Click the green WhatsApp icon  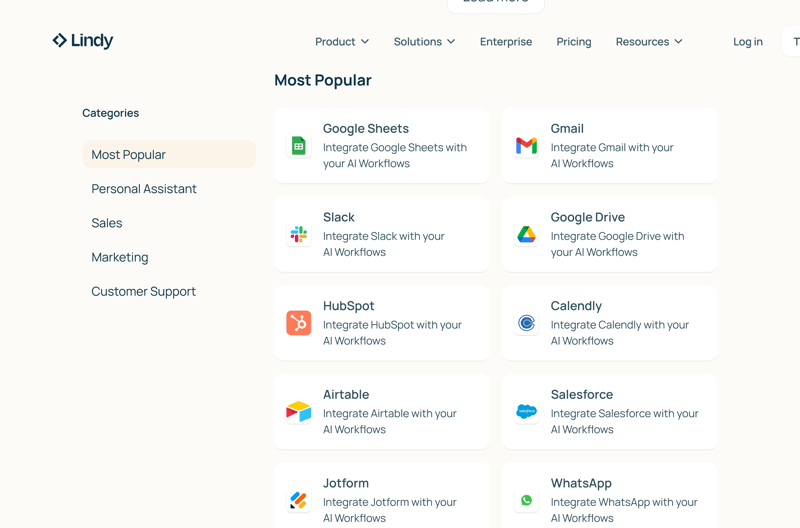(526, 500)
